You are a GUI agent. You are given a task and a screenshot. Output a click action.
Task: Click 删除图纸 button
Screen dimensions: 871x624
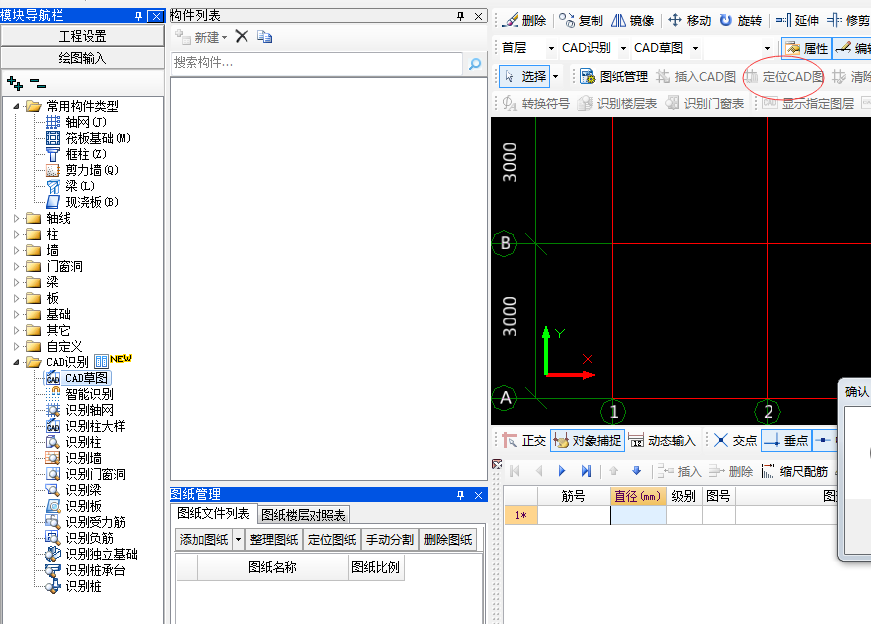pos(448,540)
